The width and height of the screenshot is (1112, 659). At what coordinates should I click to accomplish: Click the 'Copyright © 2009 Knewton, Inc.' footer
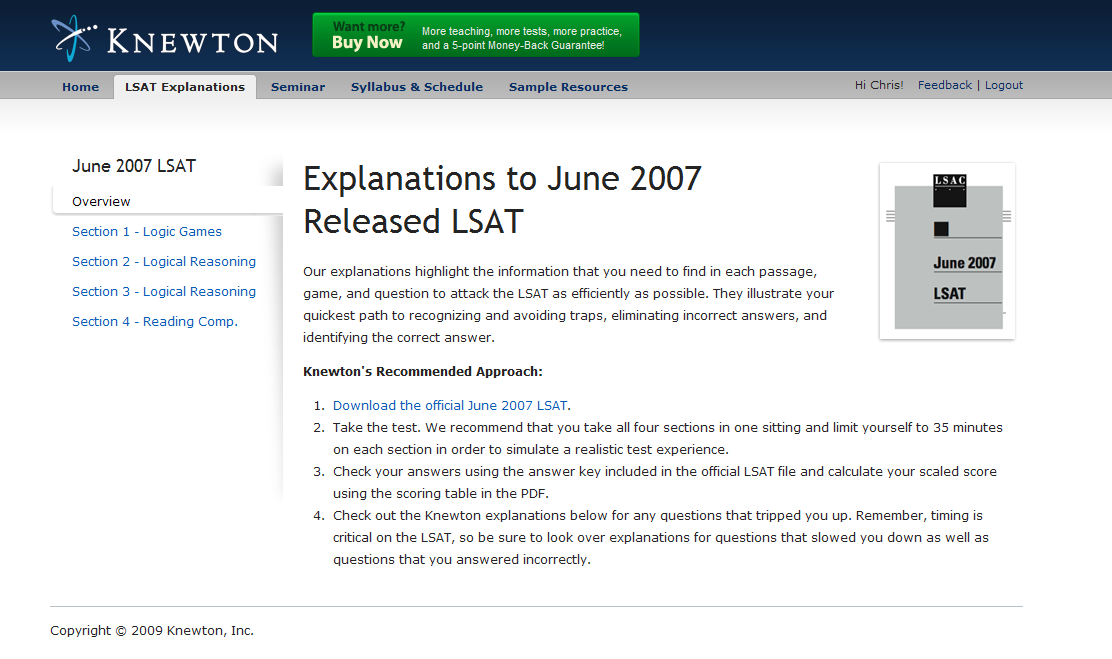tap(152, 631)
